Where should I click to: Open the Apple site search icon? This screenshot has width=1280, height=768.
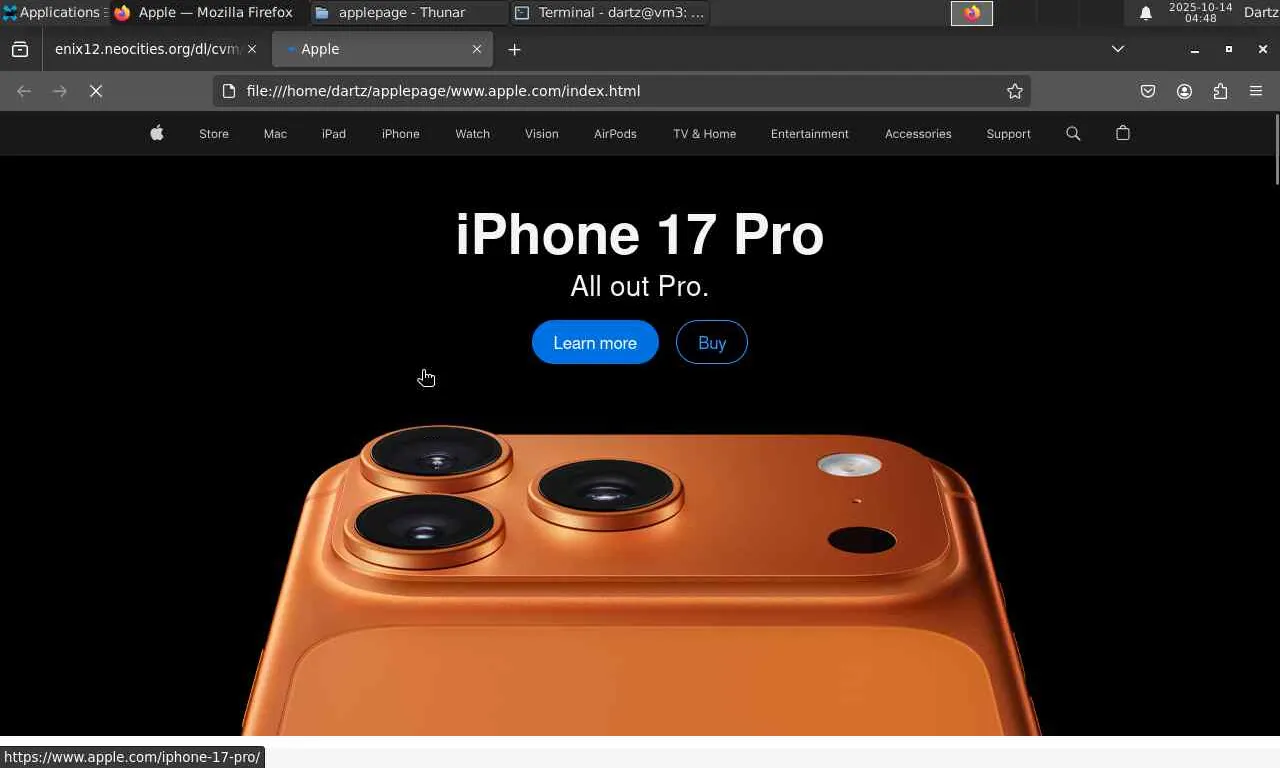1073,133
